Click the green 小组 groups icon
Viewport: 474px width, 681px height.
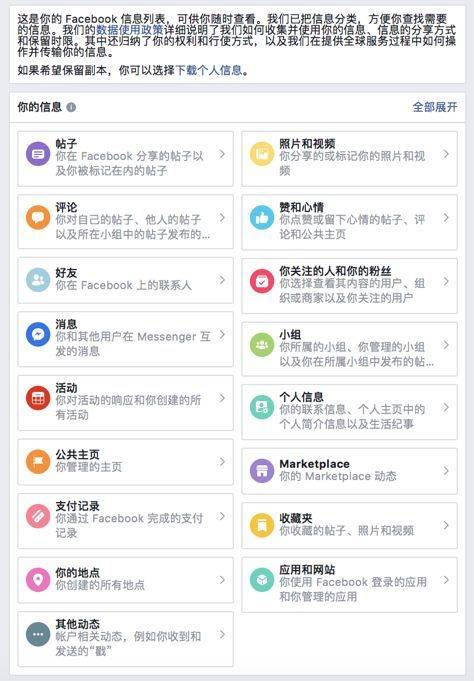coord(262,345)
